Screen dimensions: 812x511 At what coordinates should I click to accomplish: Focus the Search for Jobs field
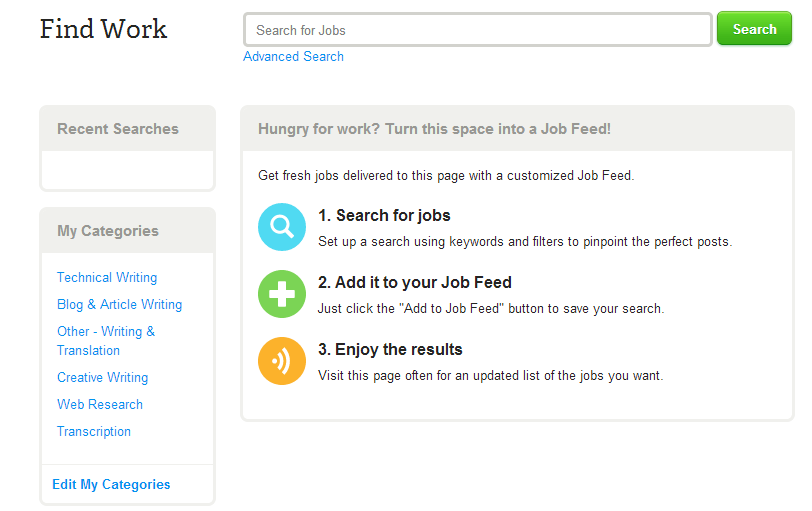[477, 30]
